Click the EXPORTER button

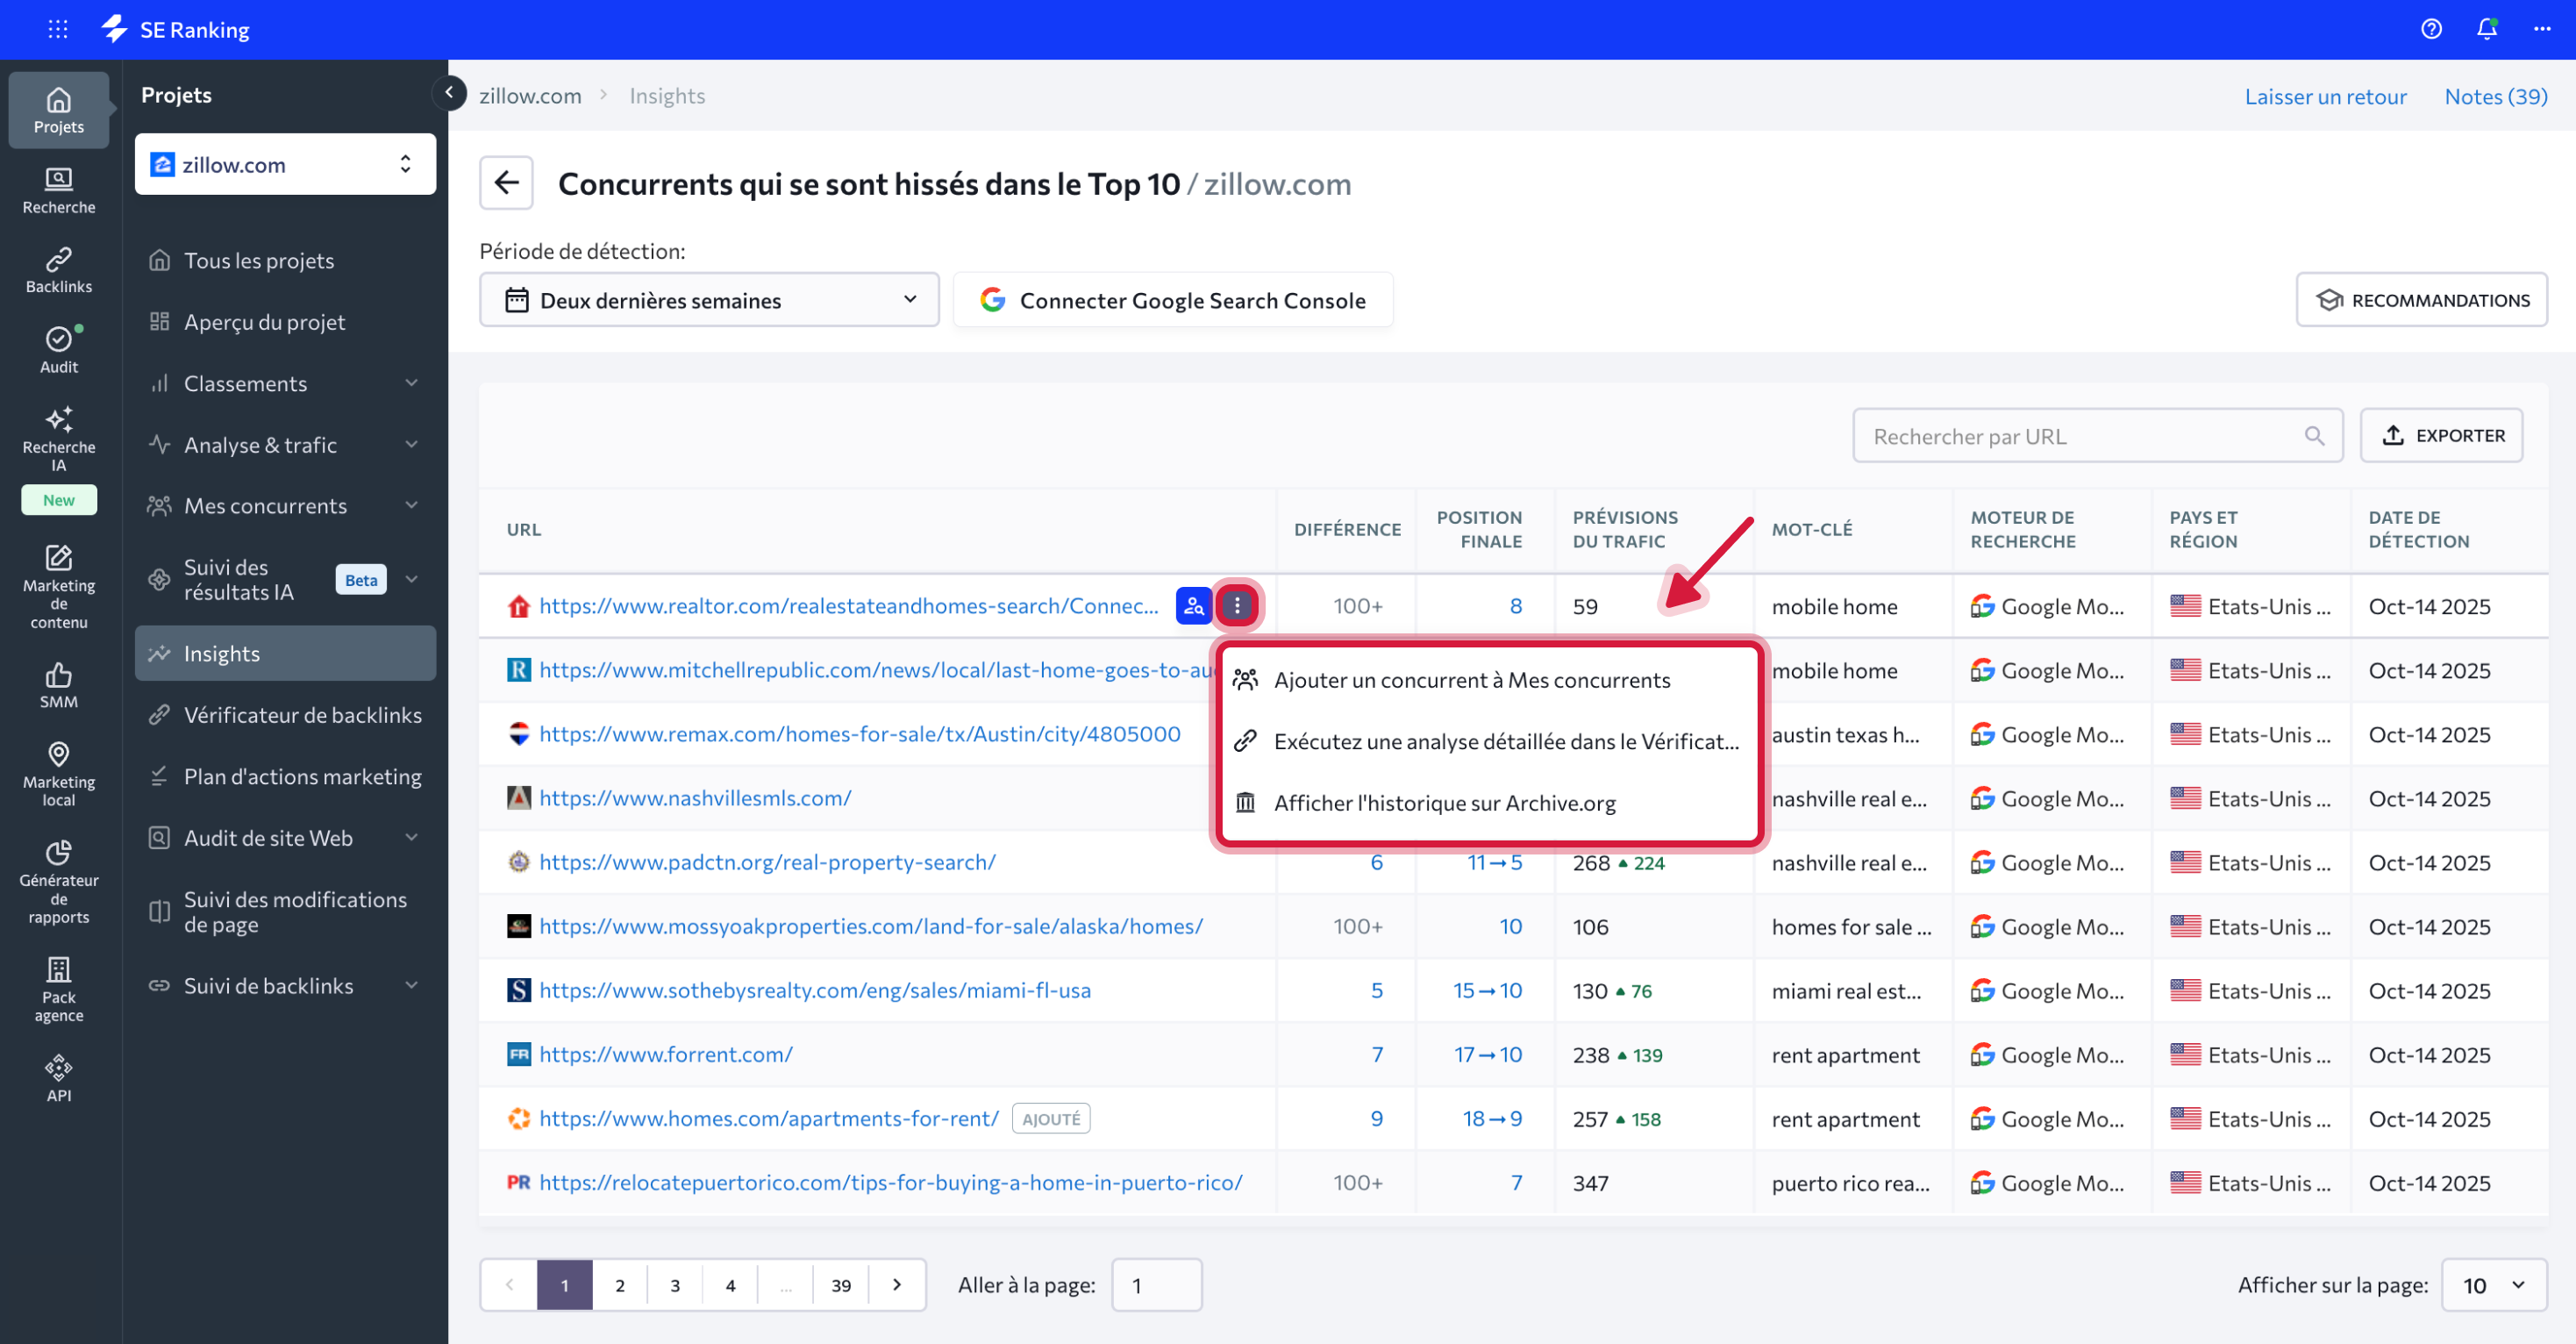[2441, 435]
